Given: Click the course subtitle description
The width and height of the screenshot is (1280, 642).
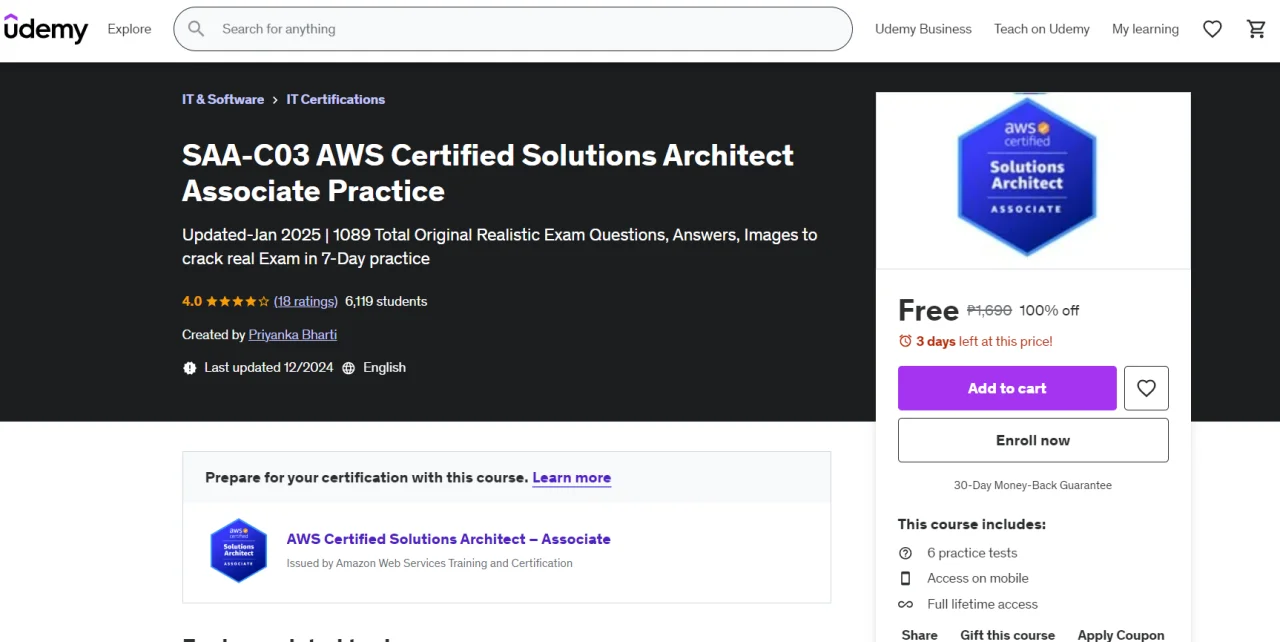Looking at the screenshot, I should click(500, 247).
